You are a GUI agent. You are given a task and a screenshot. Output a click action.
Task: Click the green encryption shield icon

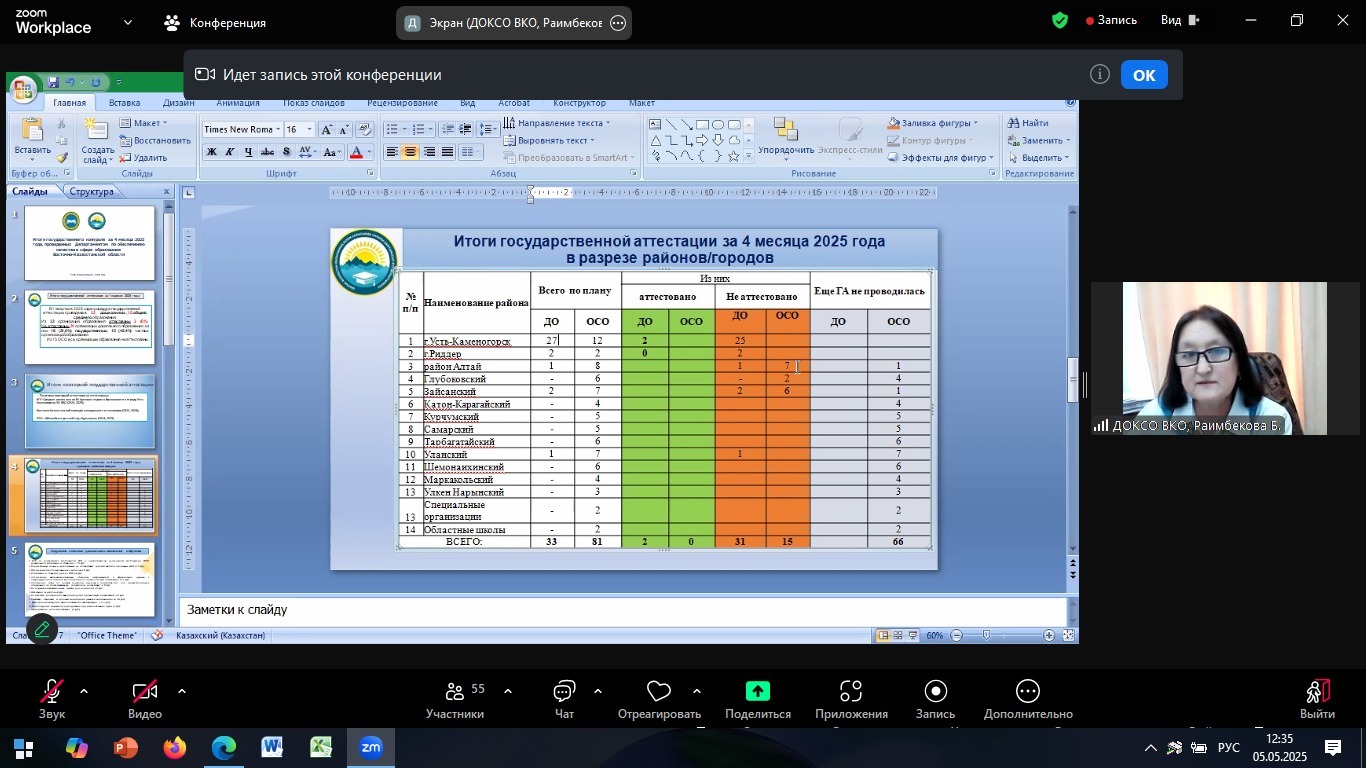coord(1060,20)
